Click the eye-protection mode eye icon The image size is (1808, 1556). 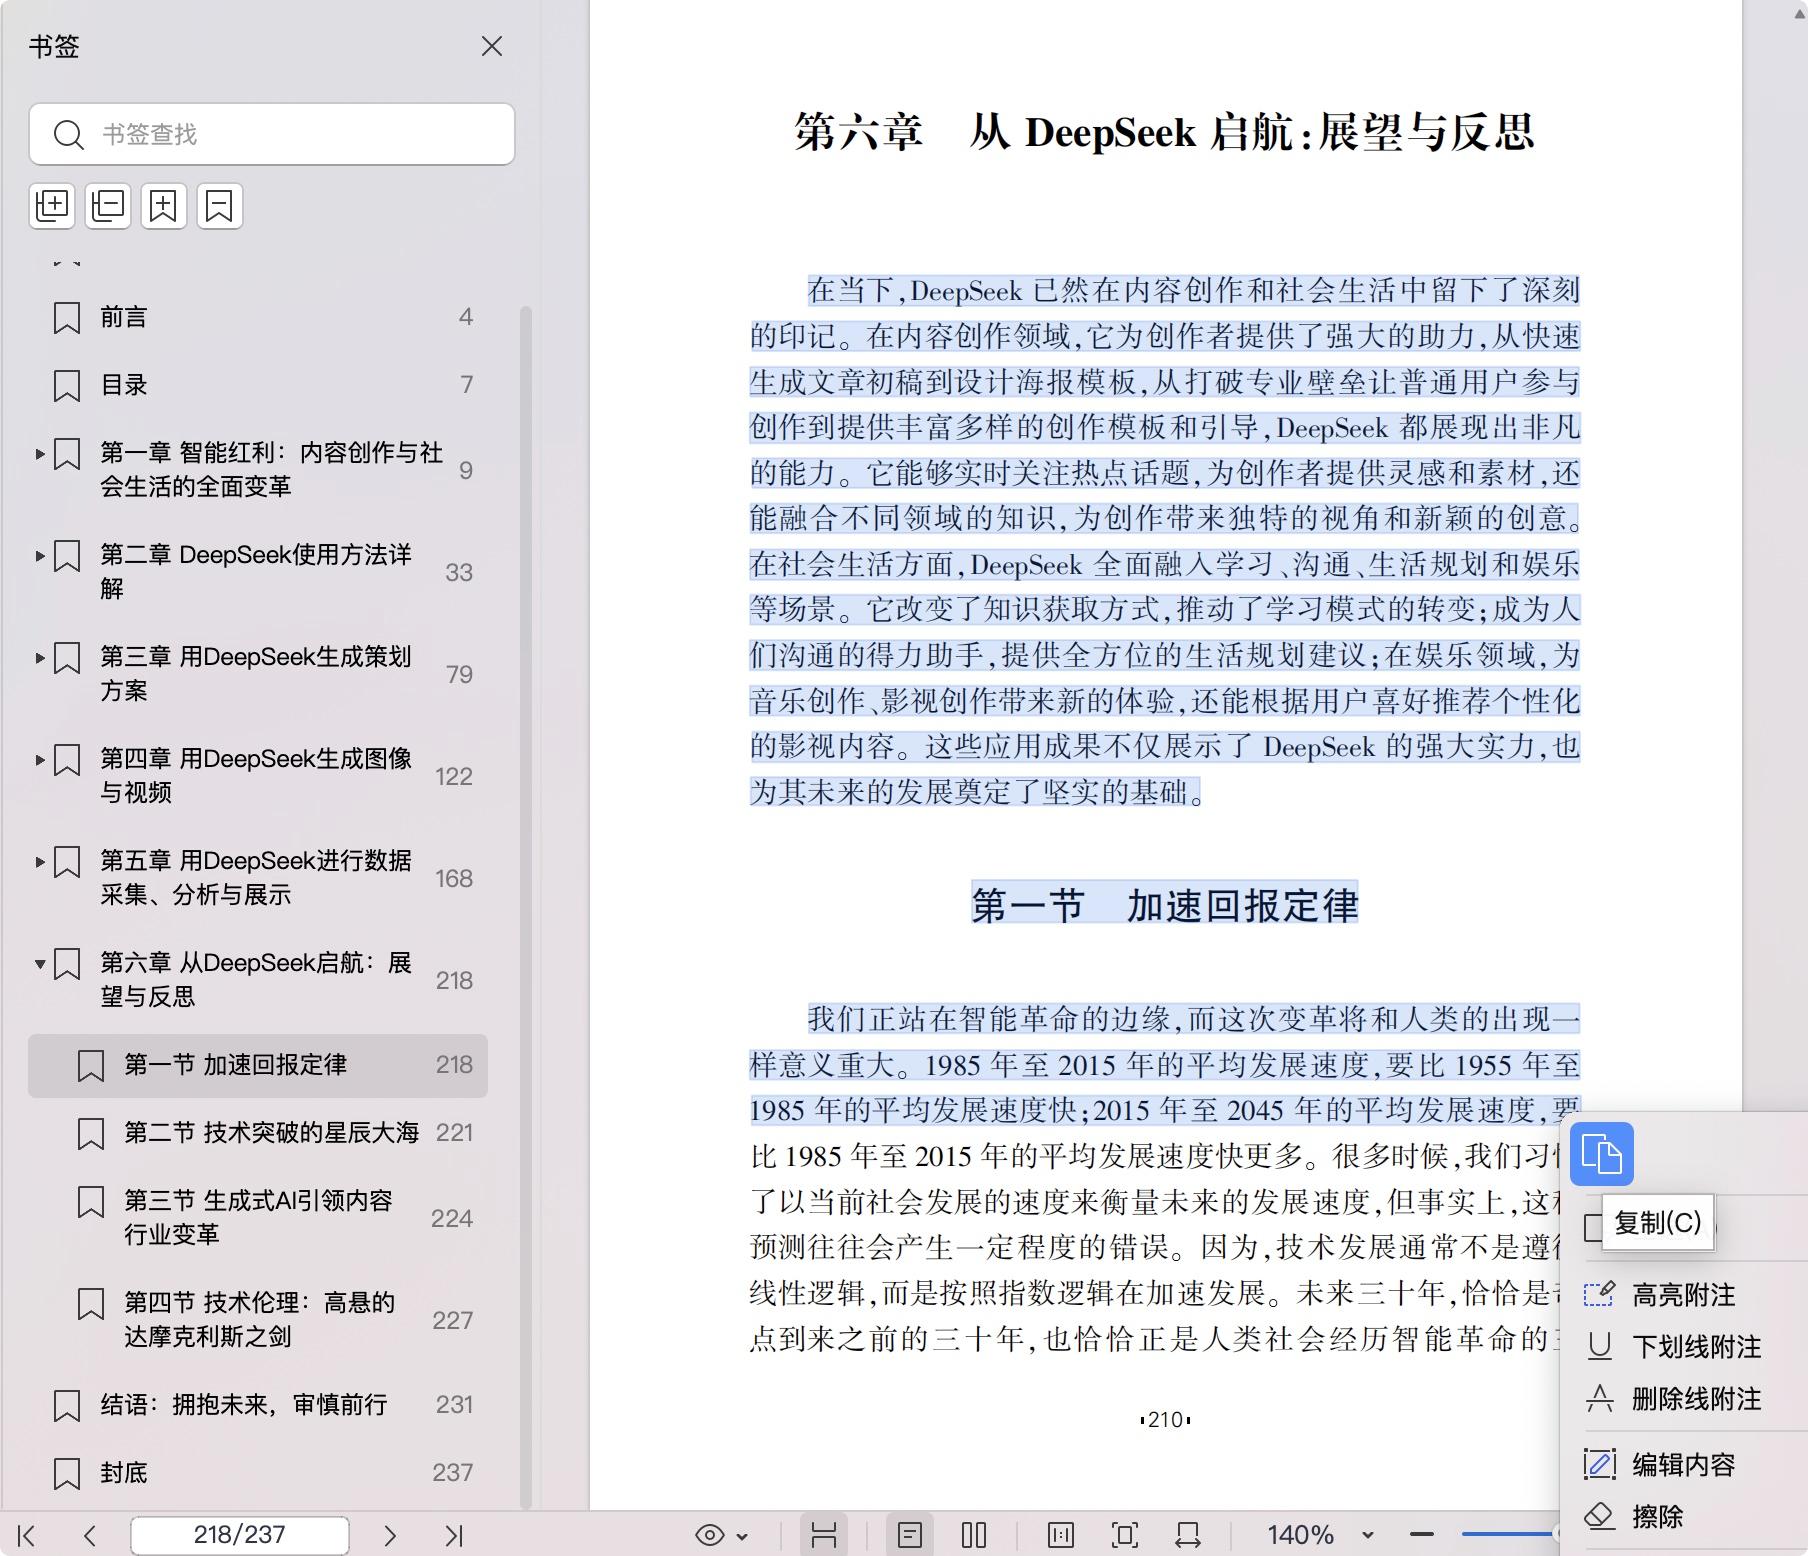click(x=710, y=1535)
